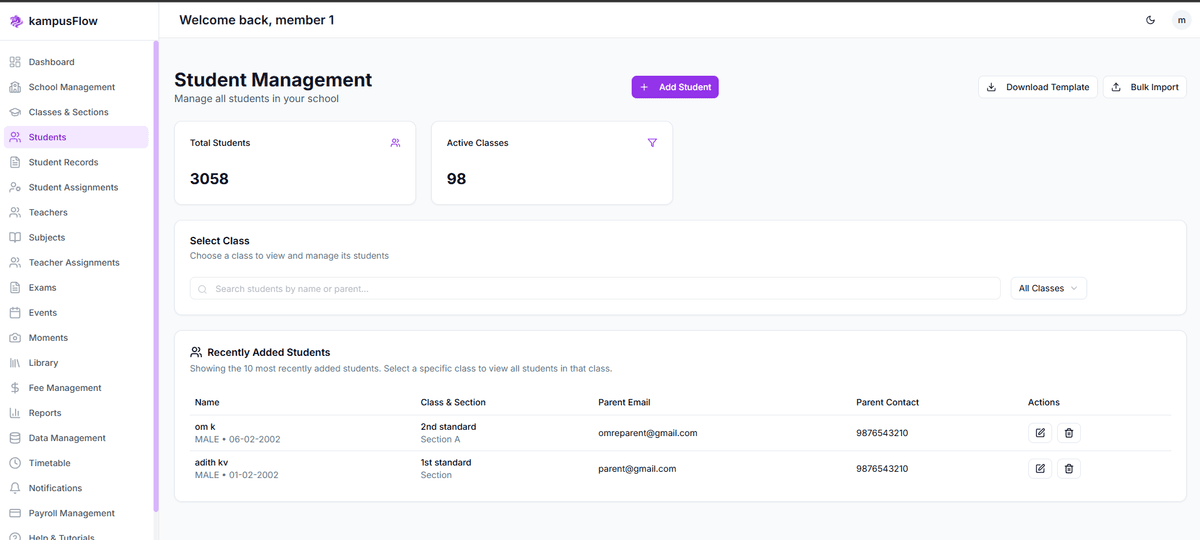Click the Student Assignments icon
This screenshot has width=1200, height=540.
click(15, 187)
